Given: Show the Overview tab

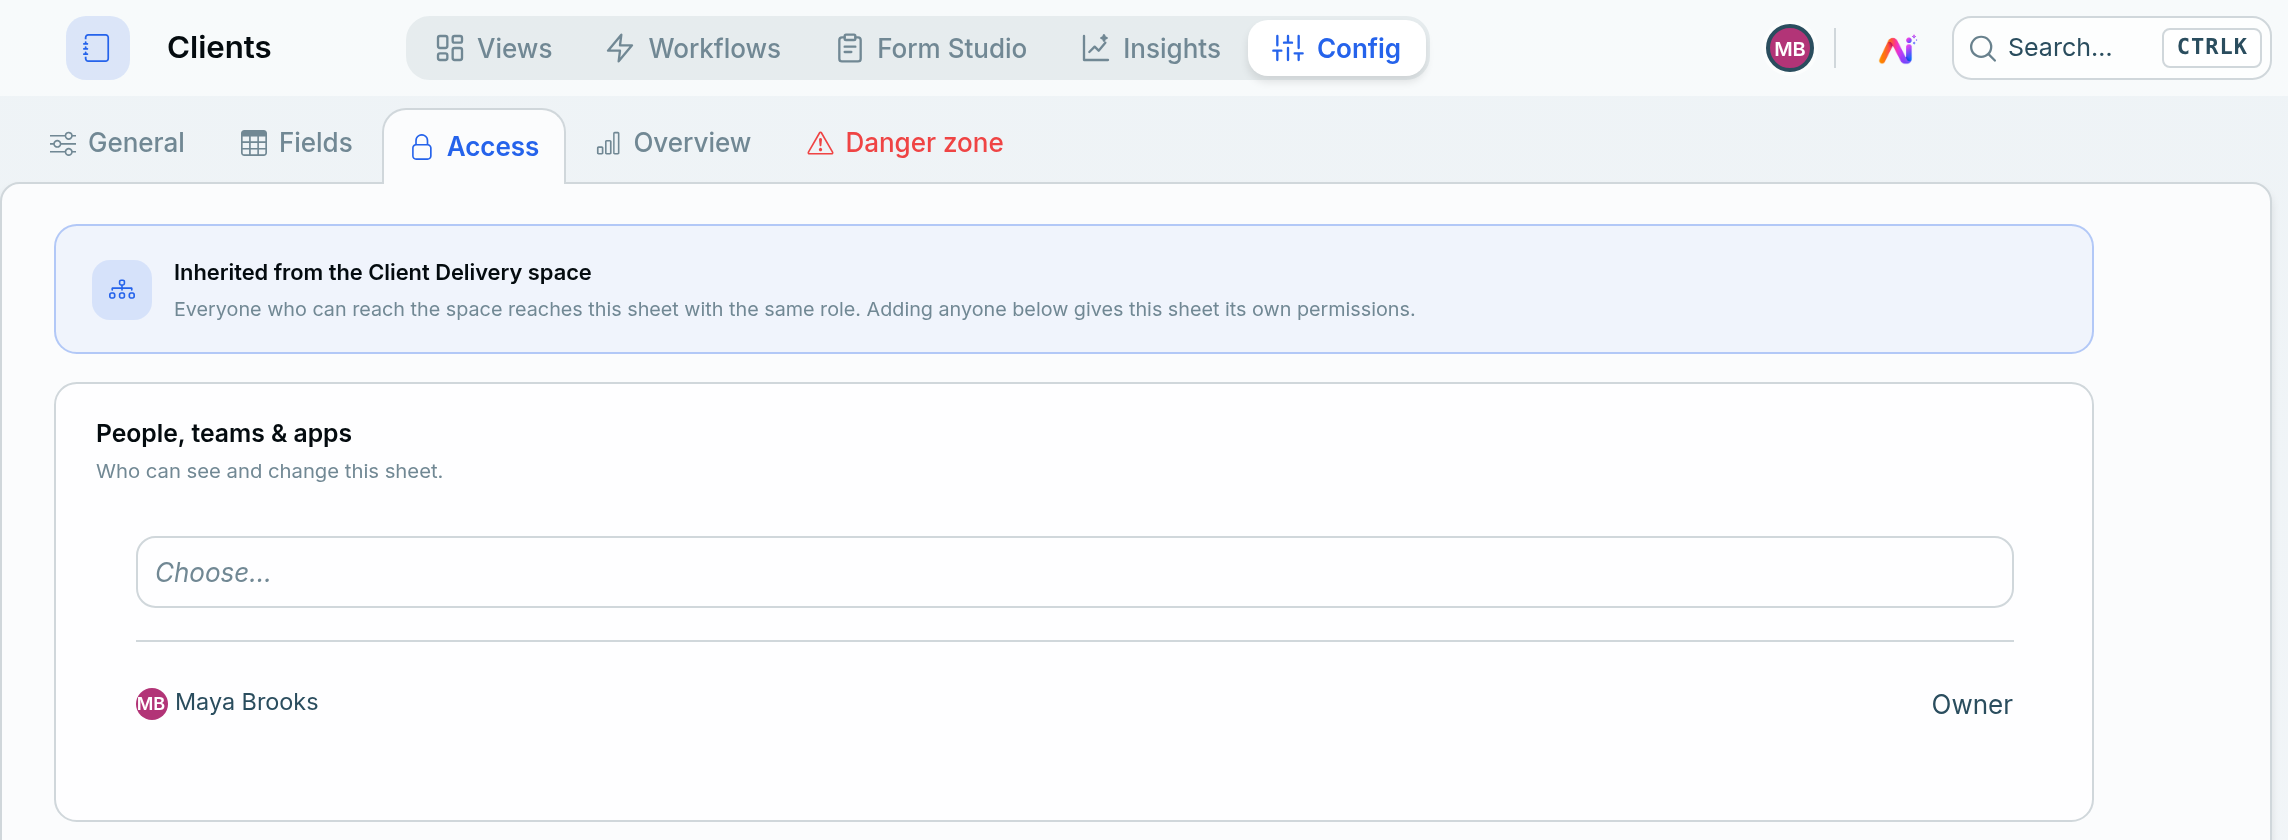Looking at the screenshot, I should click(x=673, y=143).
